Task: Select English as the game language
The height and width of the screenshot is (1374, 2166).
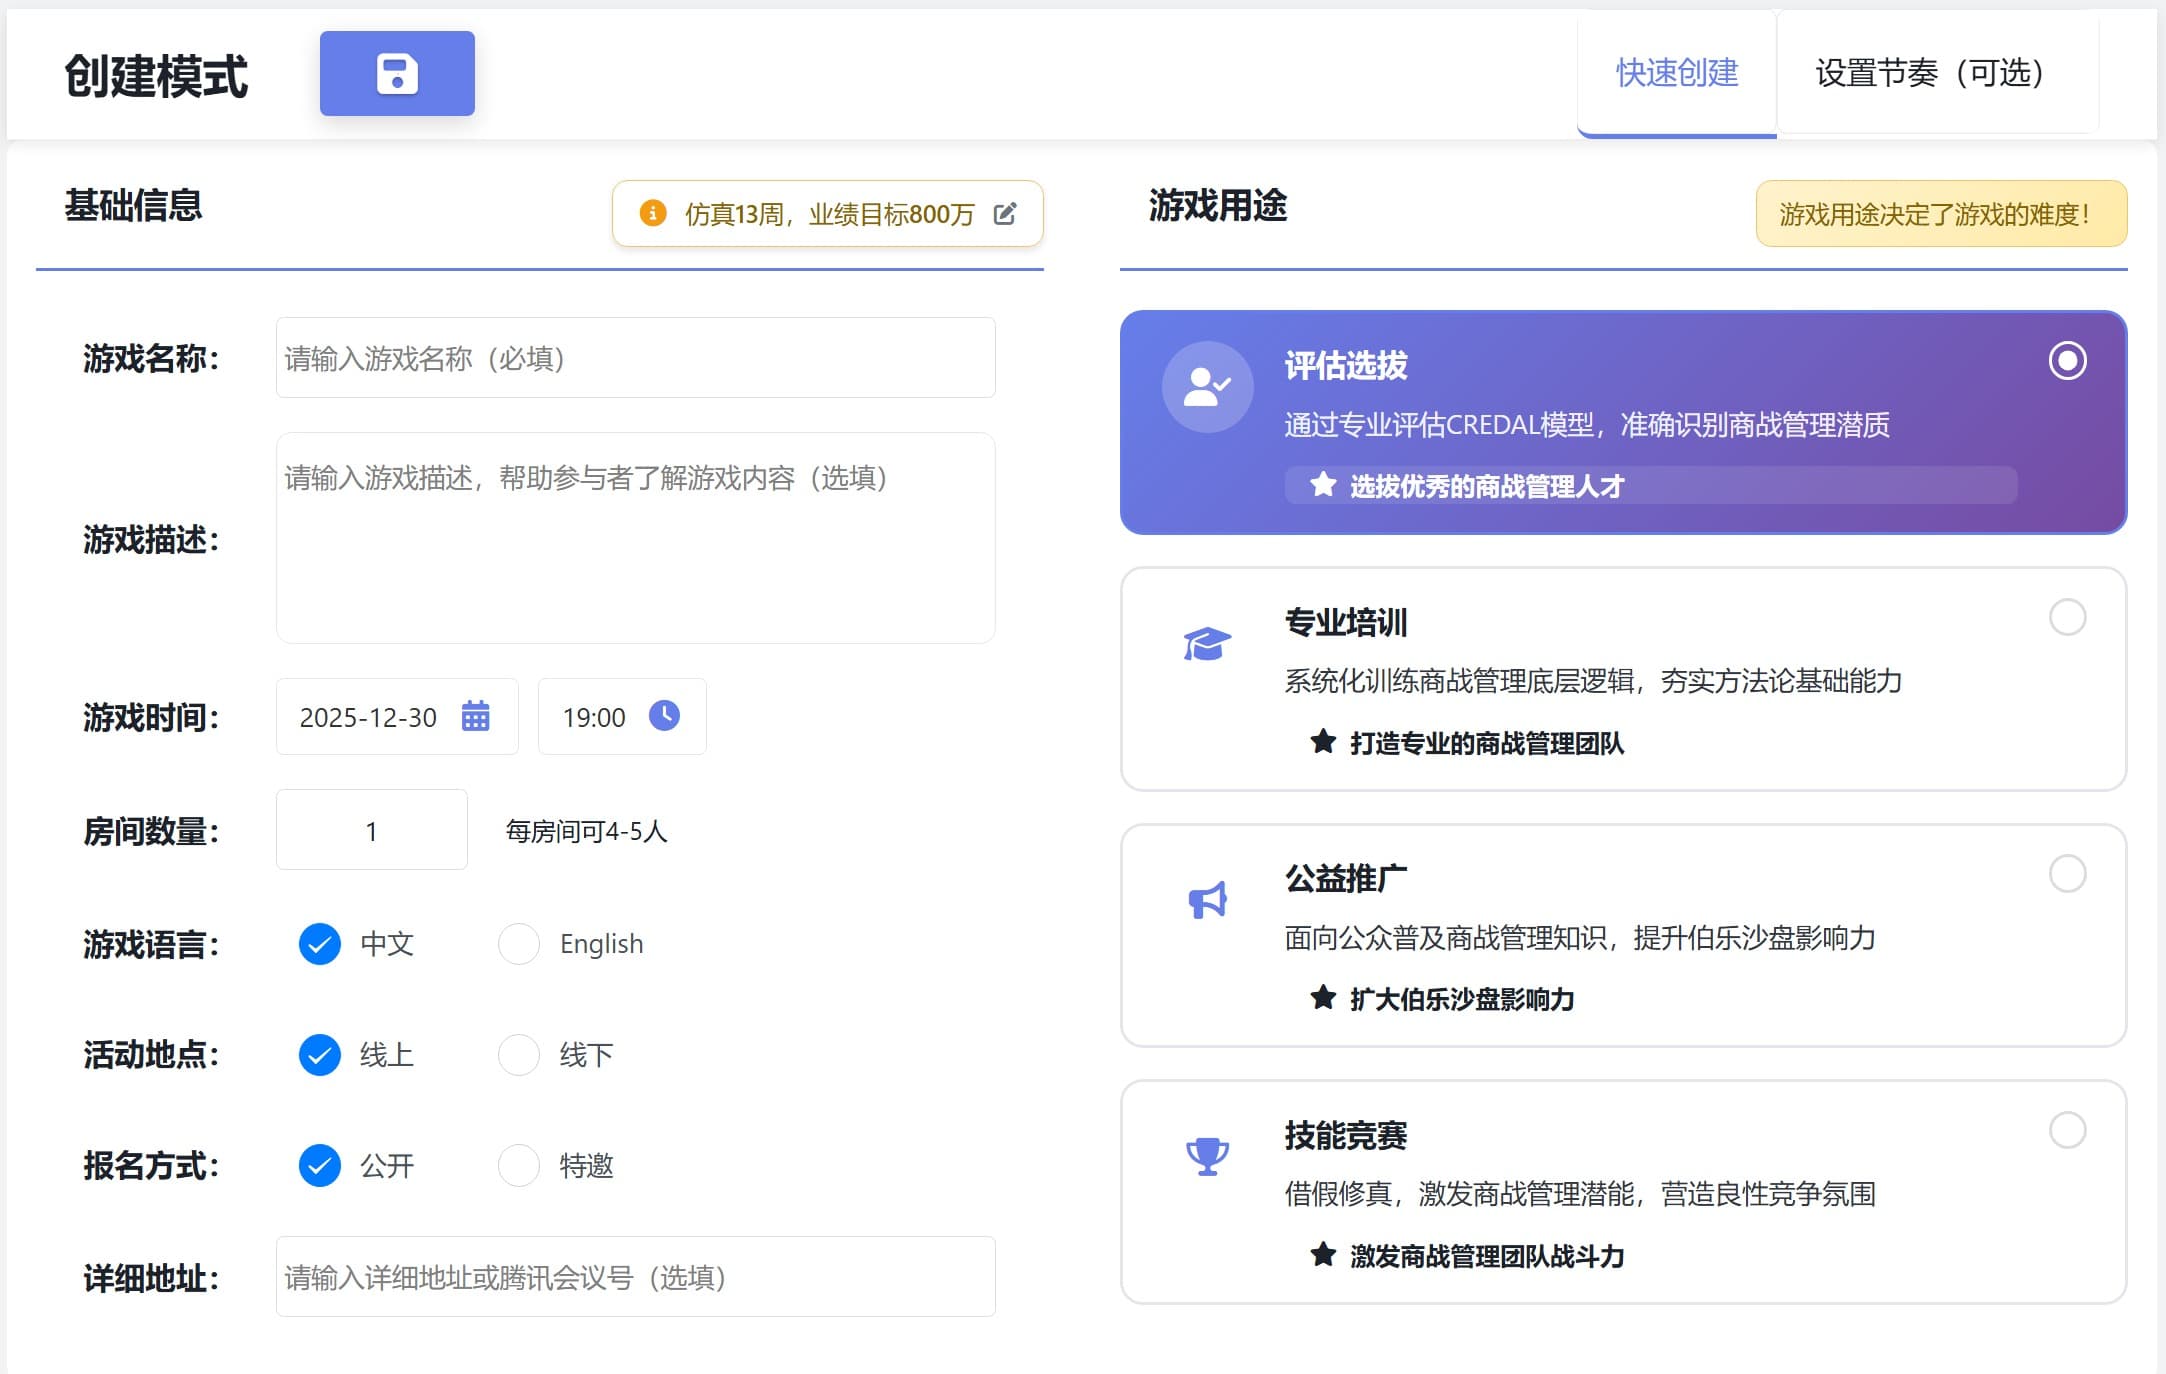Action: click(519, 943)
